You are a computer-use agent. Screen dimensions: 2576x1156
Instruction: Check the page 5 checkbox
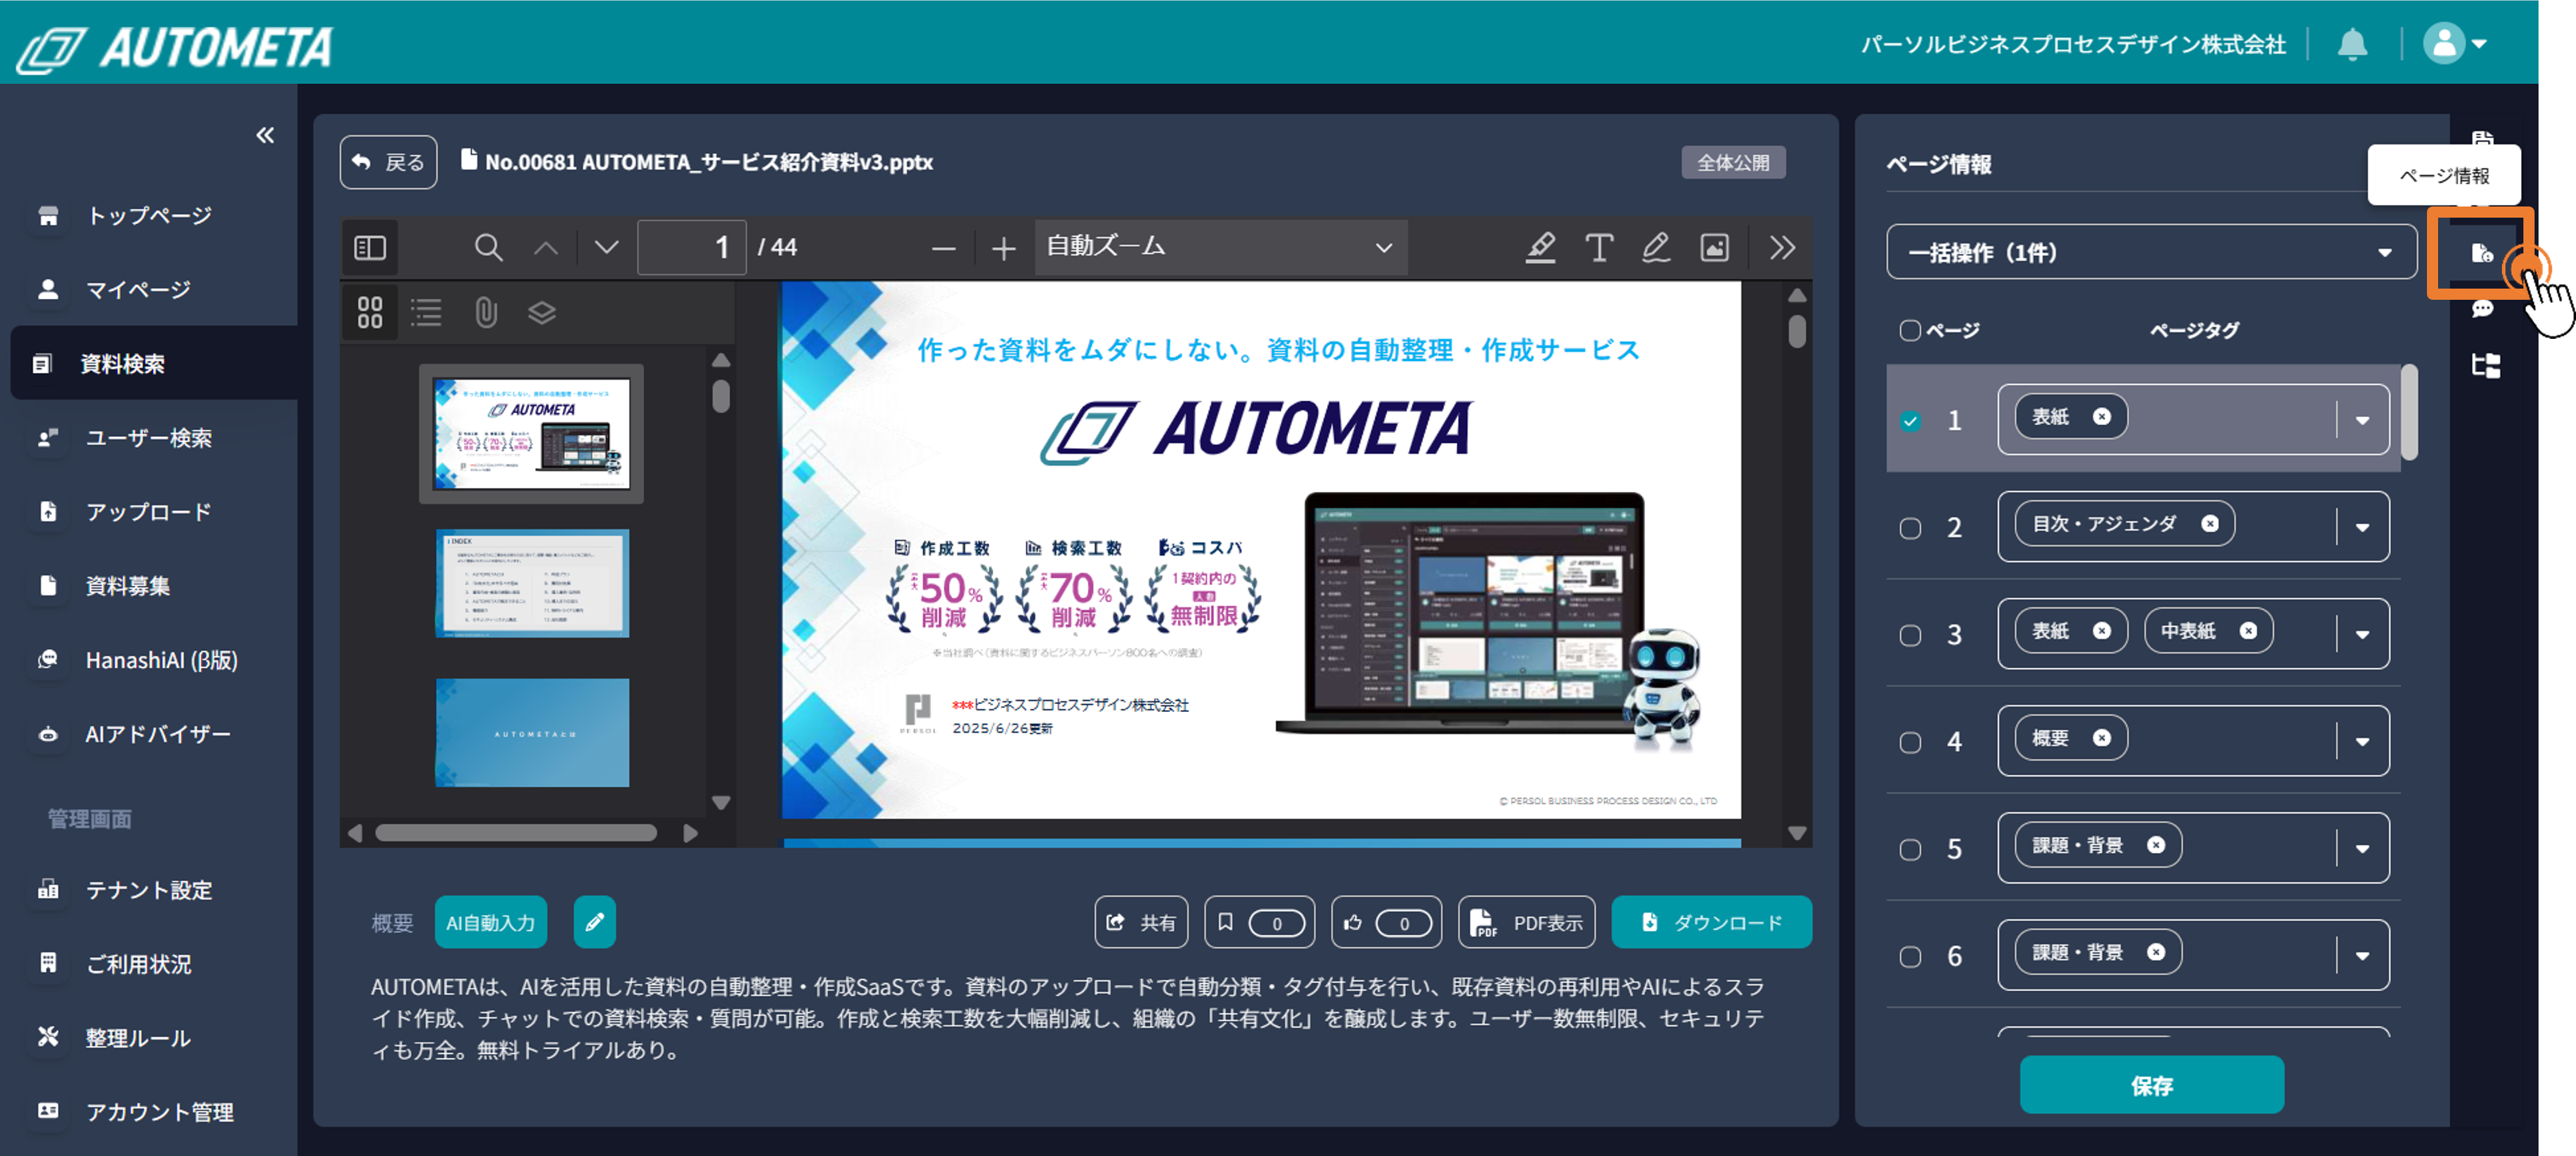pos(1910,849)
